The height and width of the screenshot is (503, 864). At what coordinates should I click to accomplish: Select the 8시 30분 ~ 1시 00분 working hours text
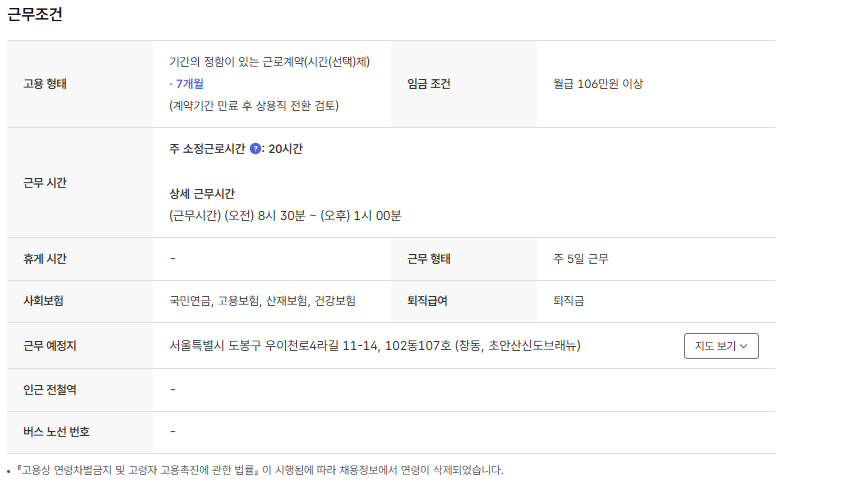pyautogui.click(x=285, y=215)
